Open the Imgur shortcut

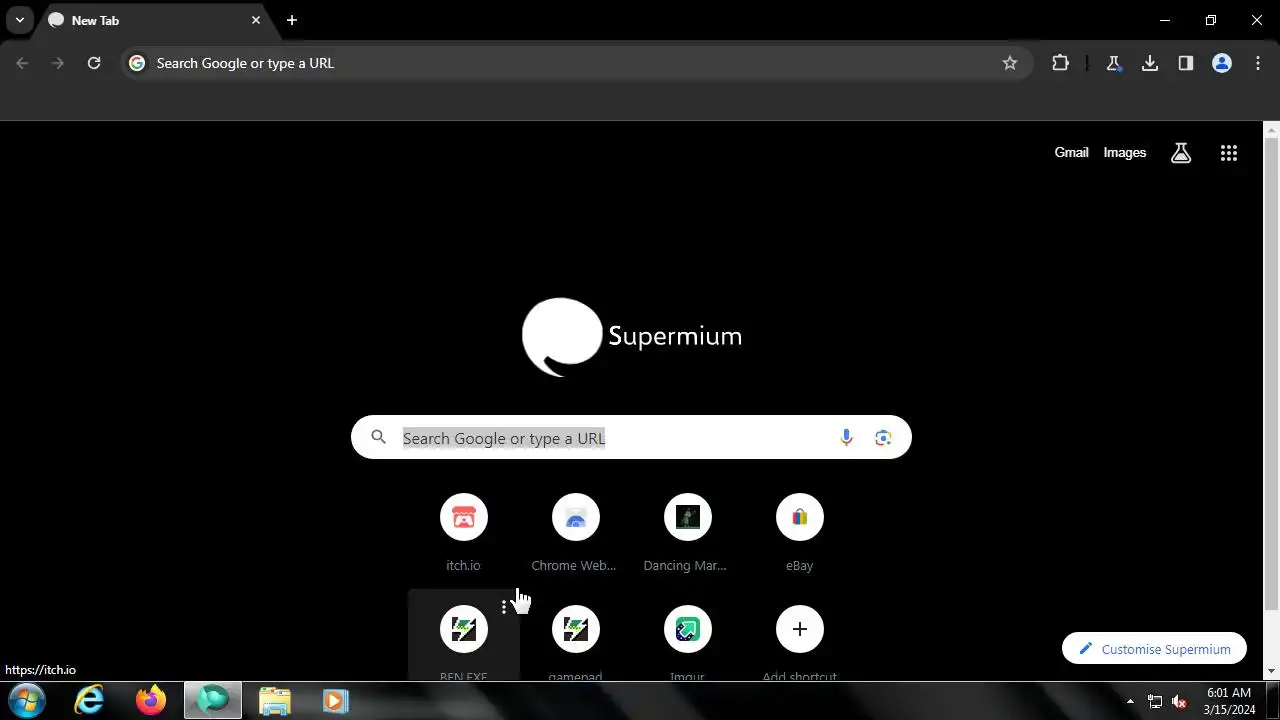687,636
